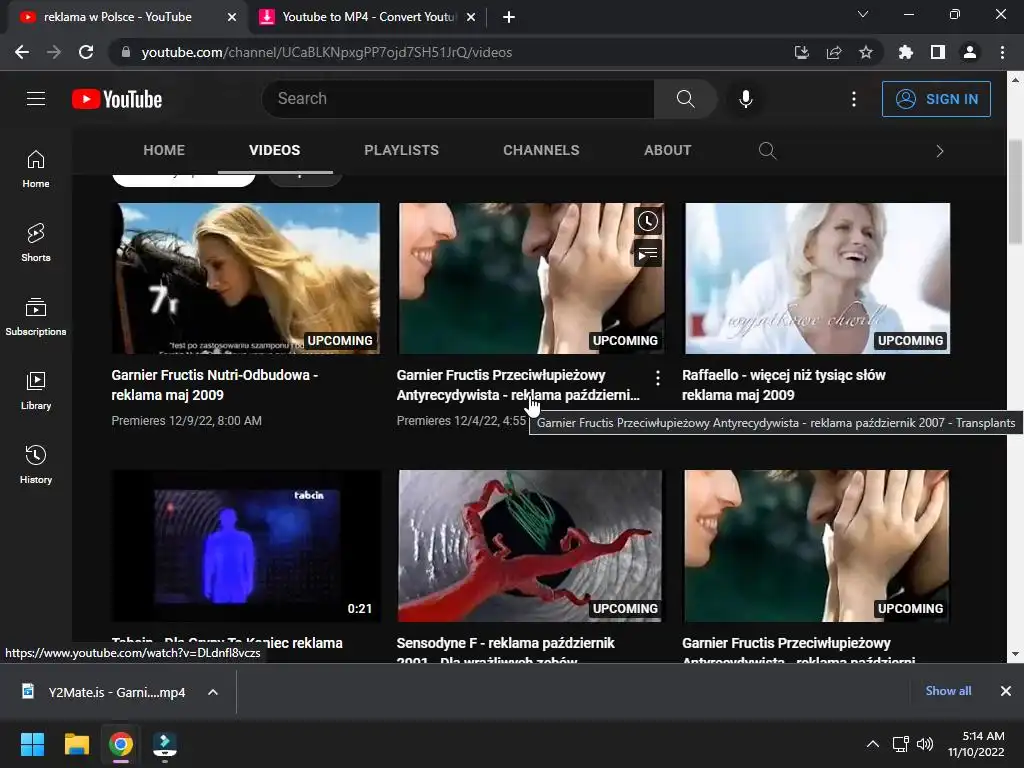The width and height of the screenshot is (1024, 768).
Task: Open Sensodyne F video thumbnail
Action: pos(531,546)
